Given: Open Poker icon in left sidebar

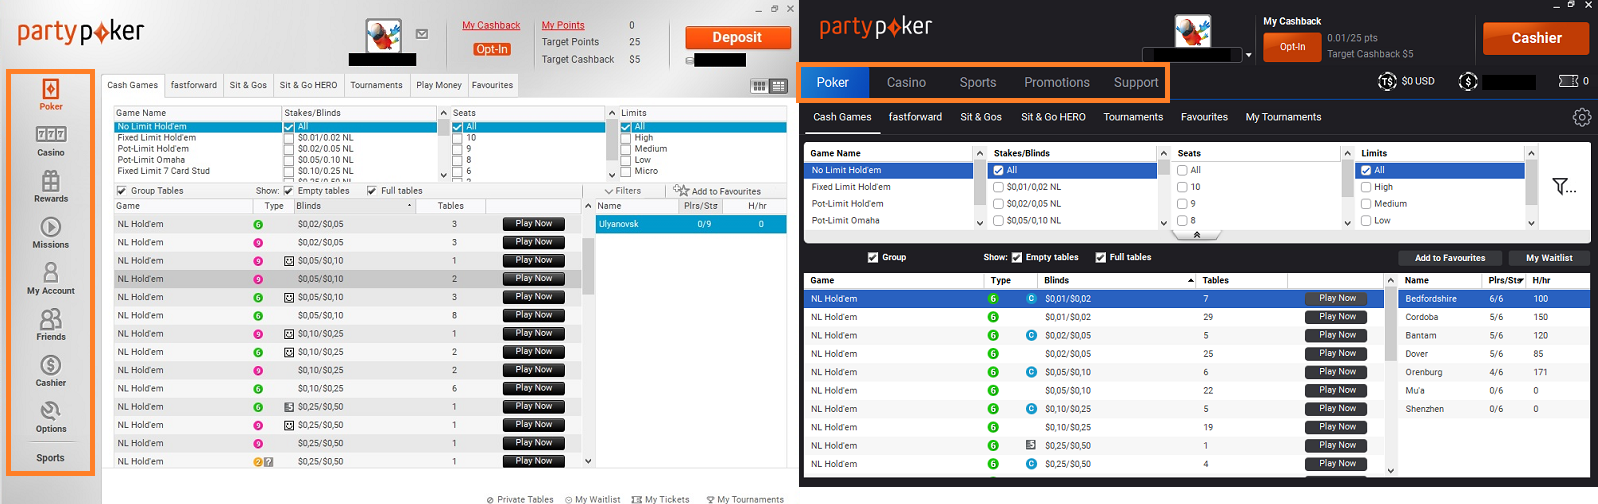Looking at the screenshot, I should pyautogui.click(x=51, y=89).
